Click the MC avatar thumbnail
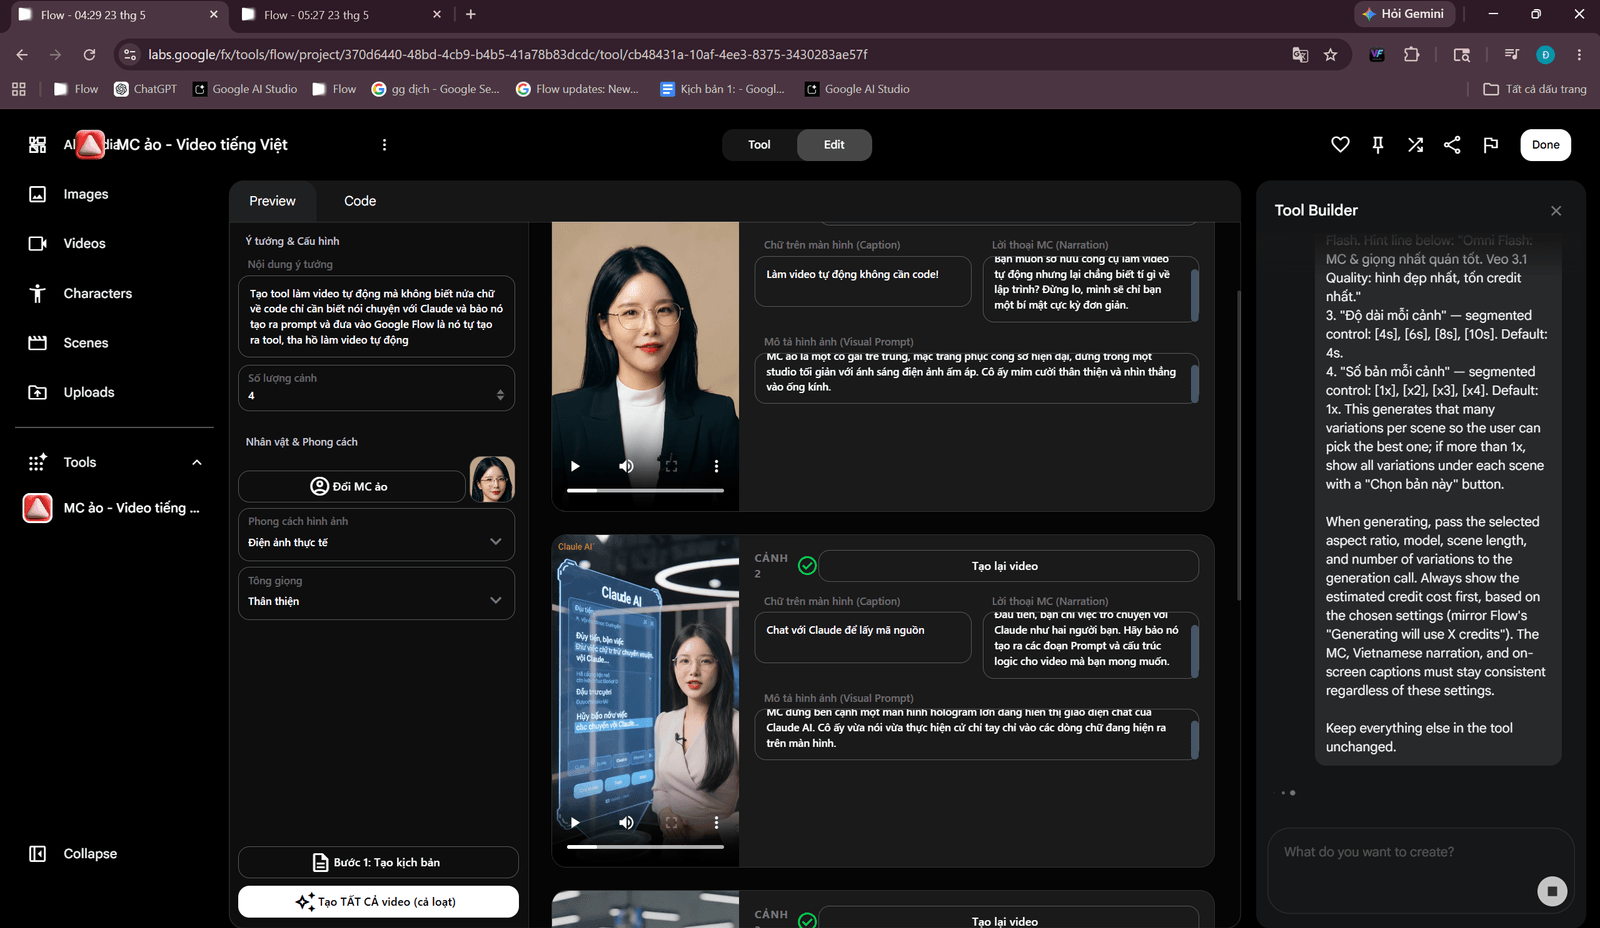The width and height of the screenshot is (1600, 928). tap(492, 479)
